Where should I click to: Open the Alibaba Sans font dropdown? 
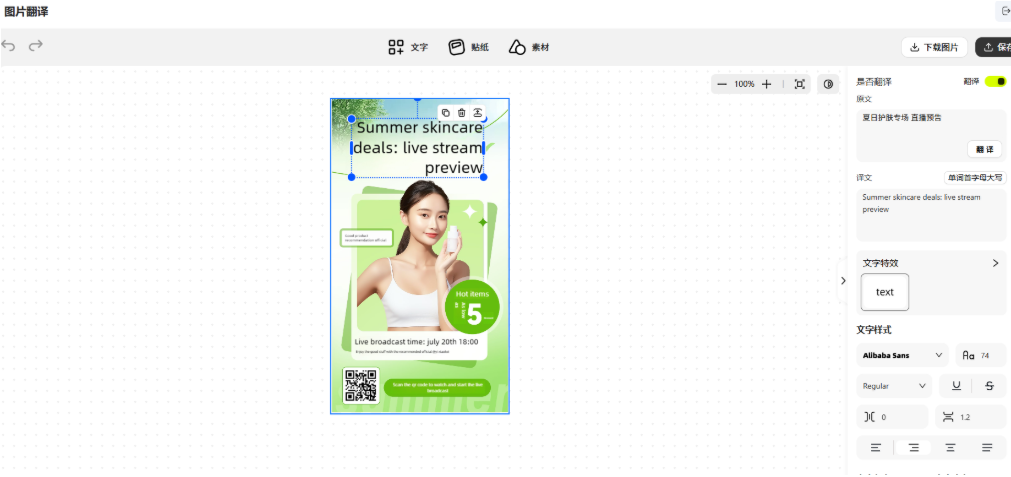click(902, 355)
